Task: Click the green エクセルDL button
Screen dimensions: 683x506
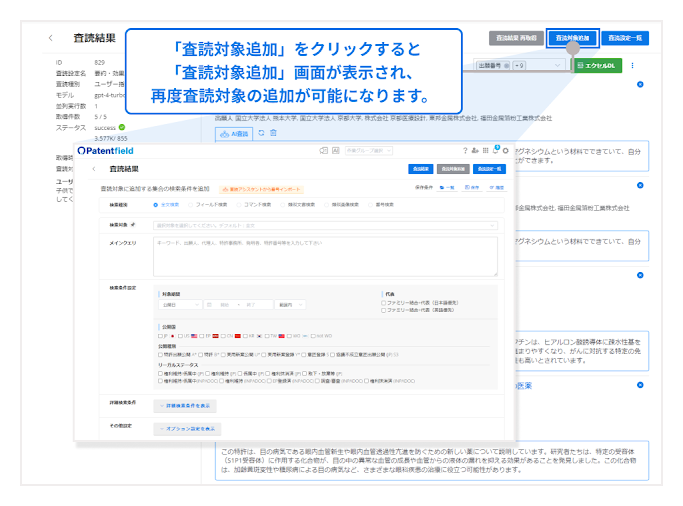Action: click(598, 65)
